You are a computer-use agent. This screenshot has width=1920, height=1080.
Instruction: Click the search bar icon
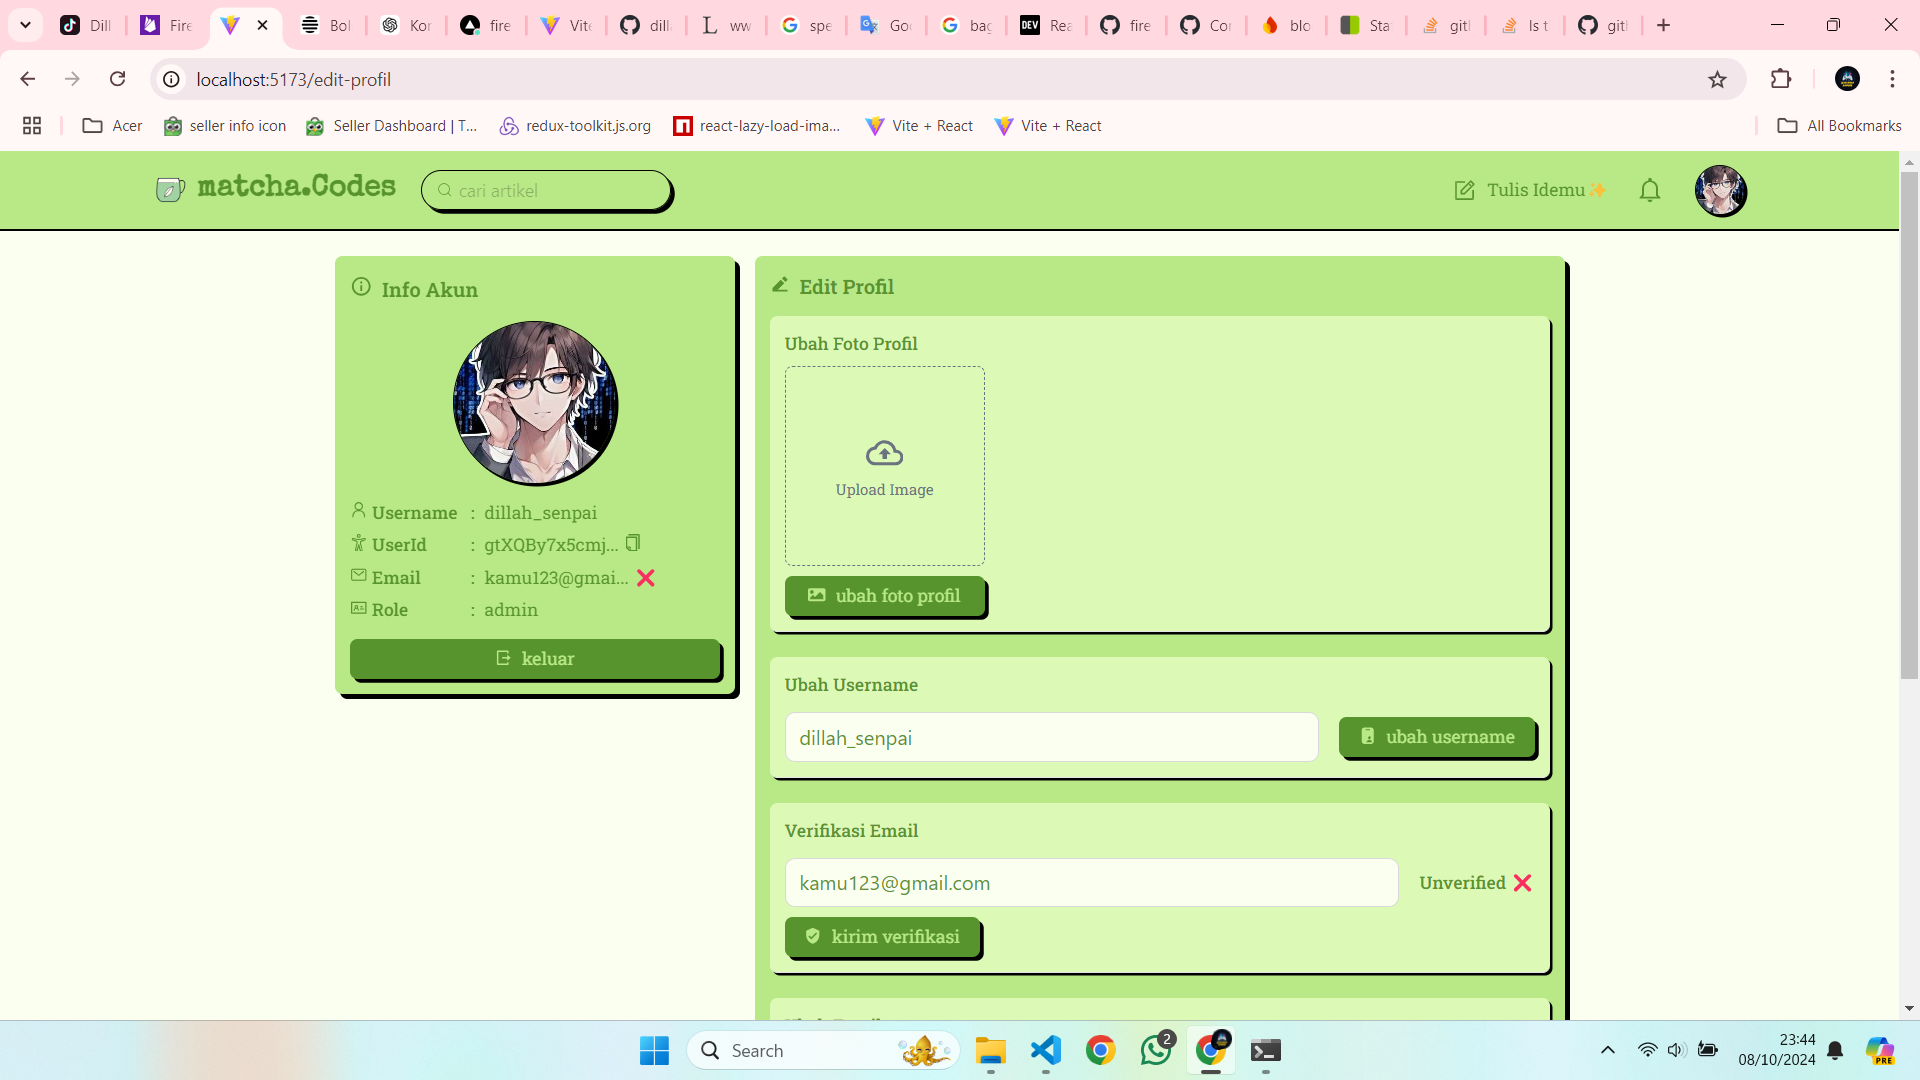point(444,190)
